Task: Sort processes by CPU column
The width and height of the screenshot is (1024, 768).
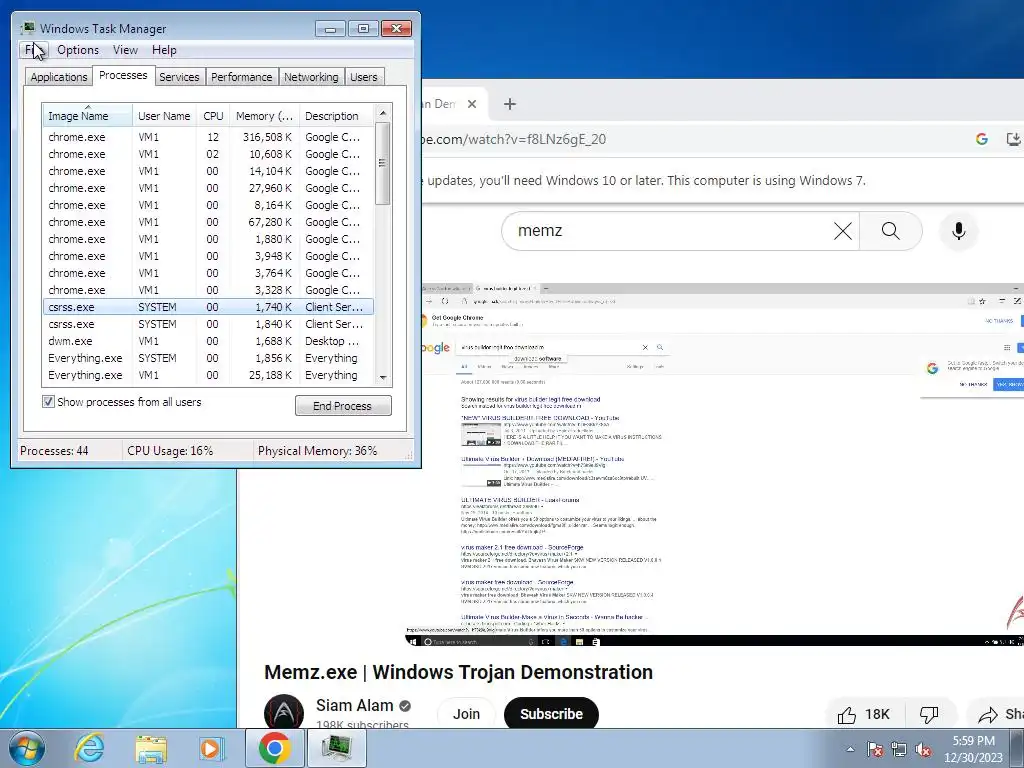Action: pos(213,116)
